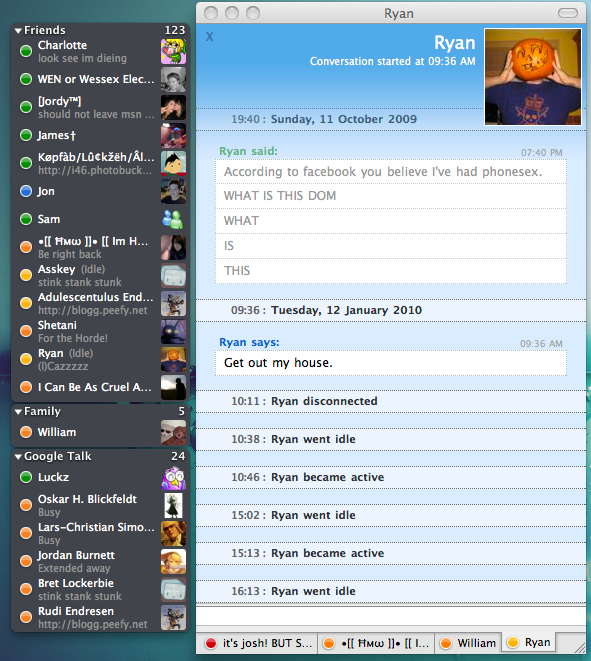This screenshot has height=661, width=591.
Task: Select Lars-Christian Simo... contact
Action: coord(100,533)
